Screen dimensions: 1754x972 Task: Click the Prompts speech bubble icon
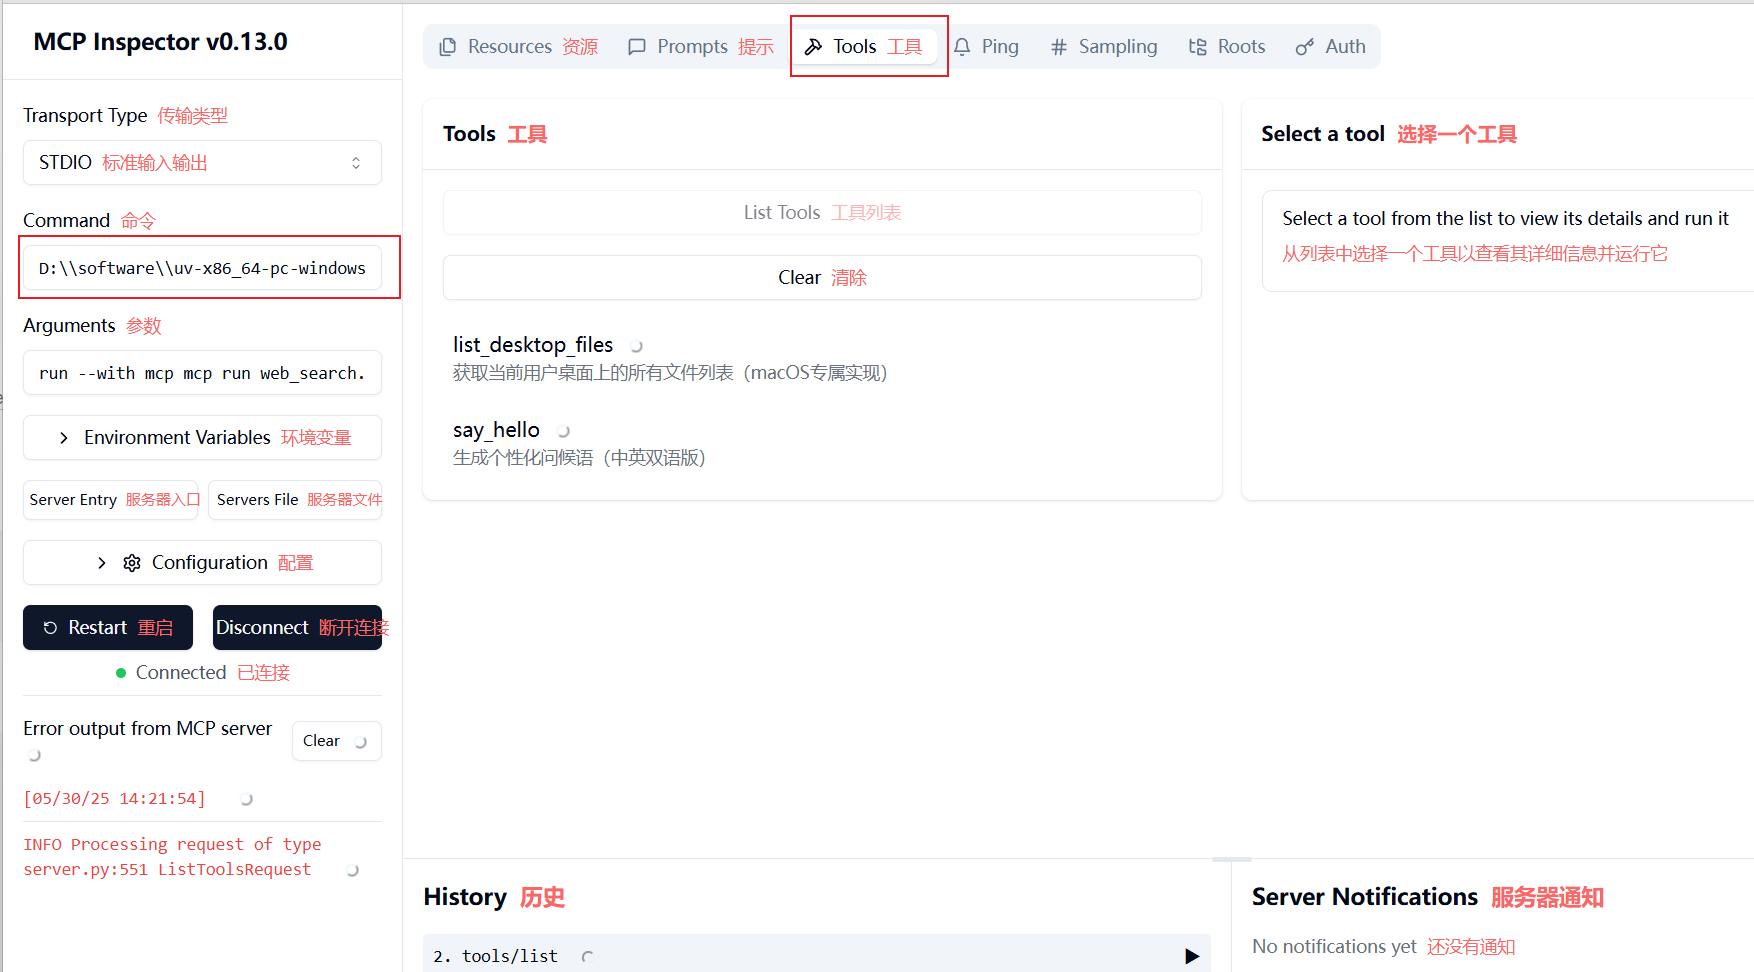pyautogui.click(x=637, y=47)
